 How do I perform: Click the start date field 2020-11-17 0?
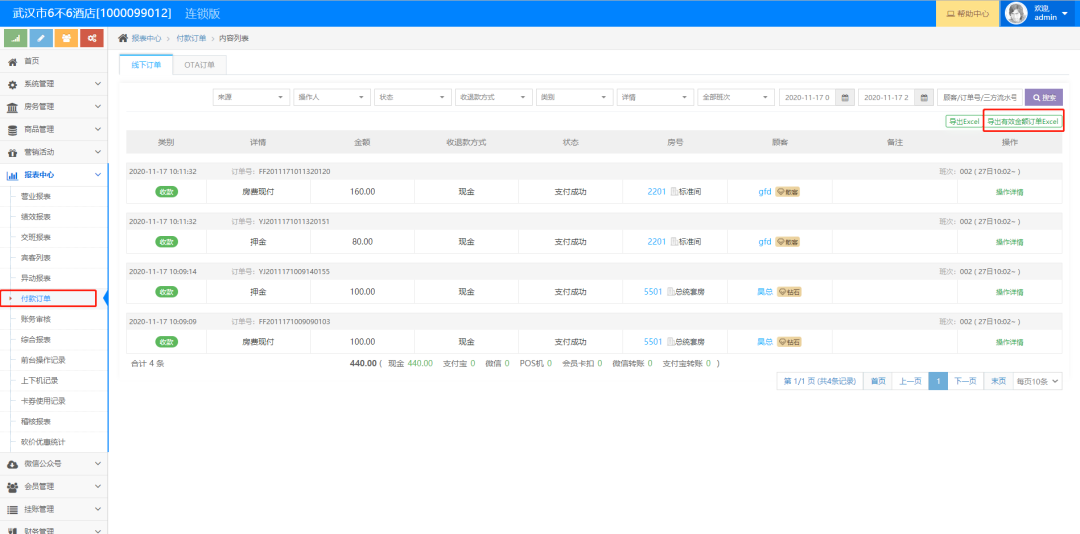(808, 98)
